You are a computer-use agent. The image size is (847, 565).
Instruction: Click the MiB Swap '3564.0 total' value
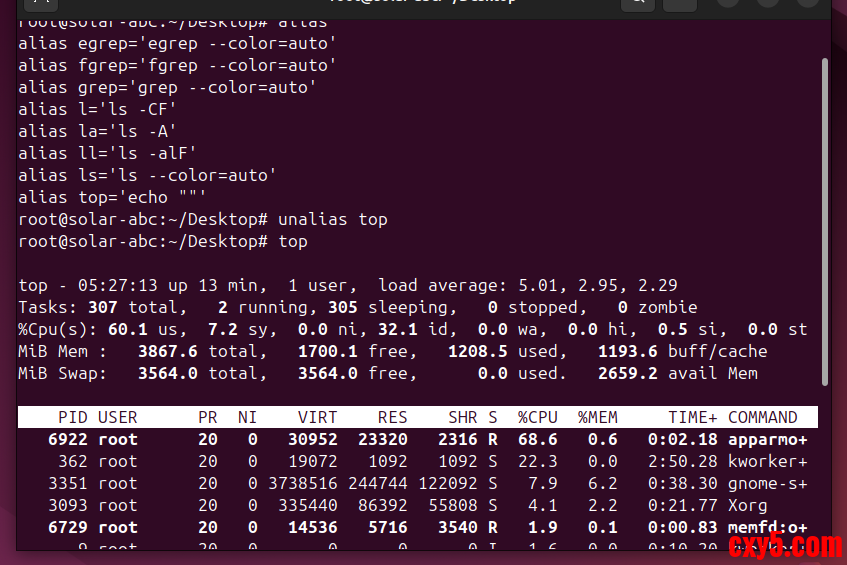tap(202, 373)
